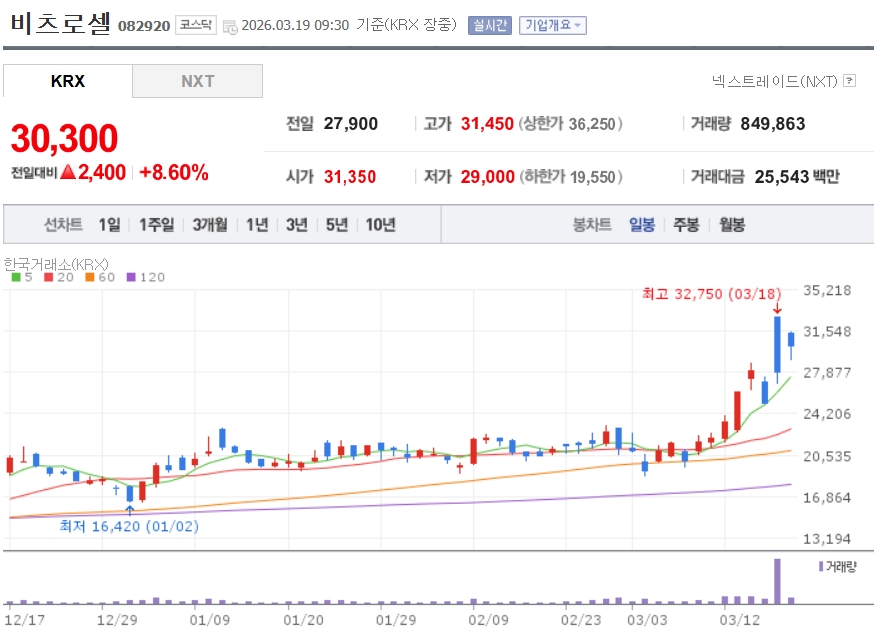
Task: Select 월봉 monthly candlestick chart
Action: click(x=731, y=225)
